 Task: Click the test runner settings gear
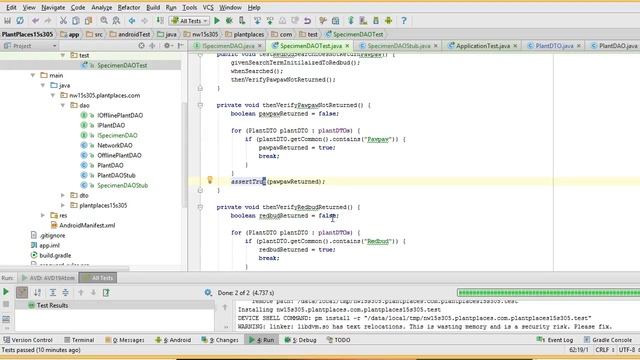coord(208,292)
